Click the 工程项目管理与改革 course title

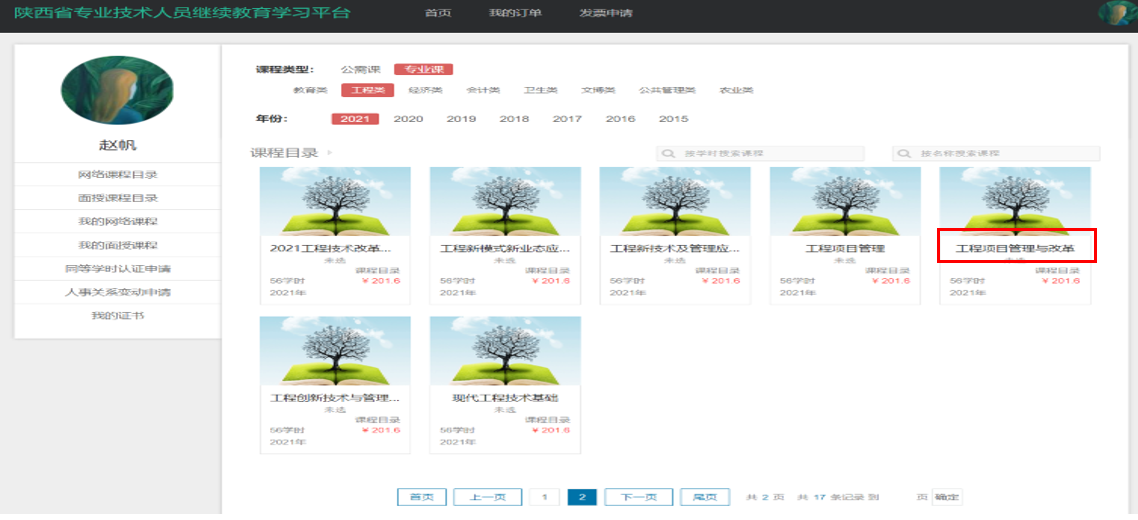point(1015,247)
